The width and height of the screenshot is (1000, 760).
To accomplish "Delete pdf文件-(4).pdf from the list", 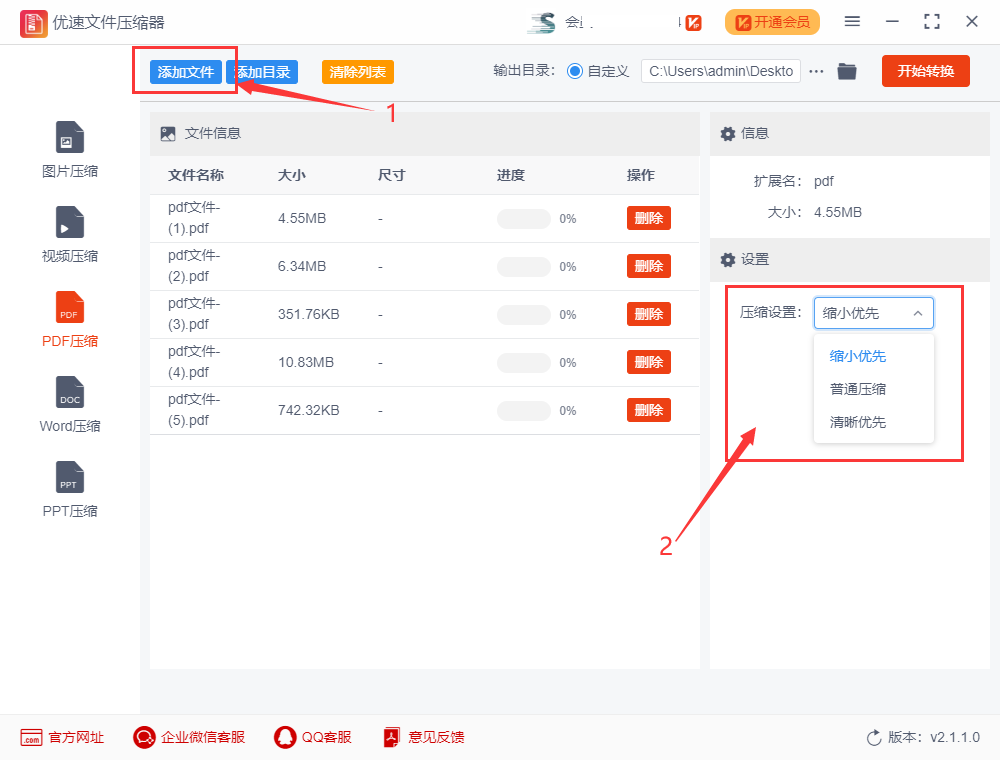I will 649,362.
